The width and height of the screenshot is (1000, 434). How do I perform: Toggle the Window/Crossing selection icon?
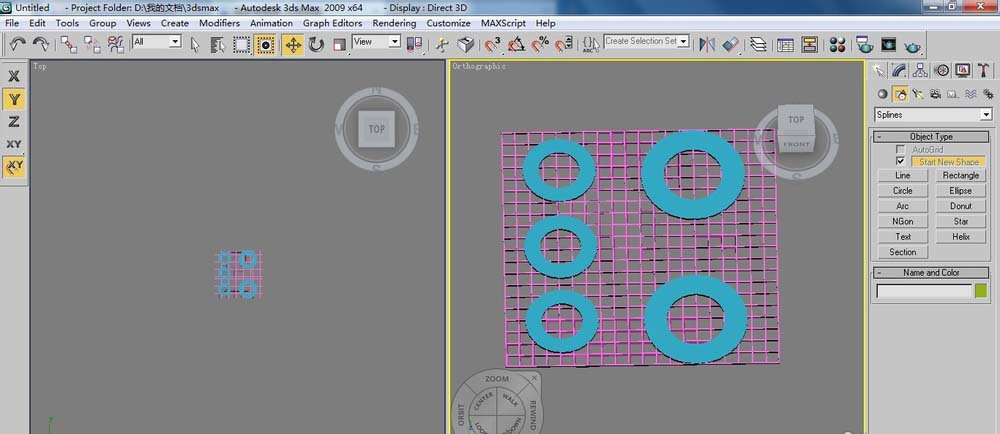pos(265,44)
